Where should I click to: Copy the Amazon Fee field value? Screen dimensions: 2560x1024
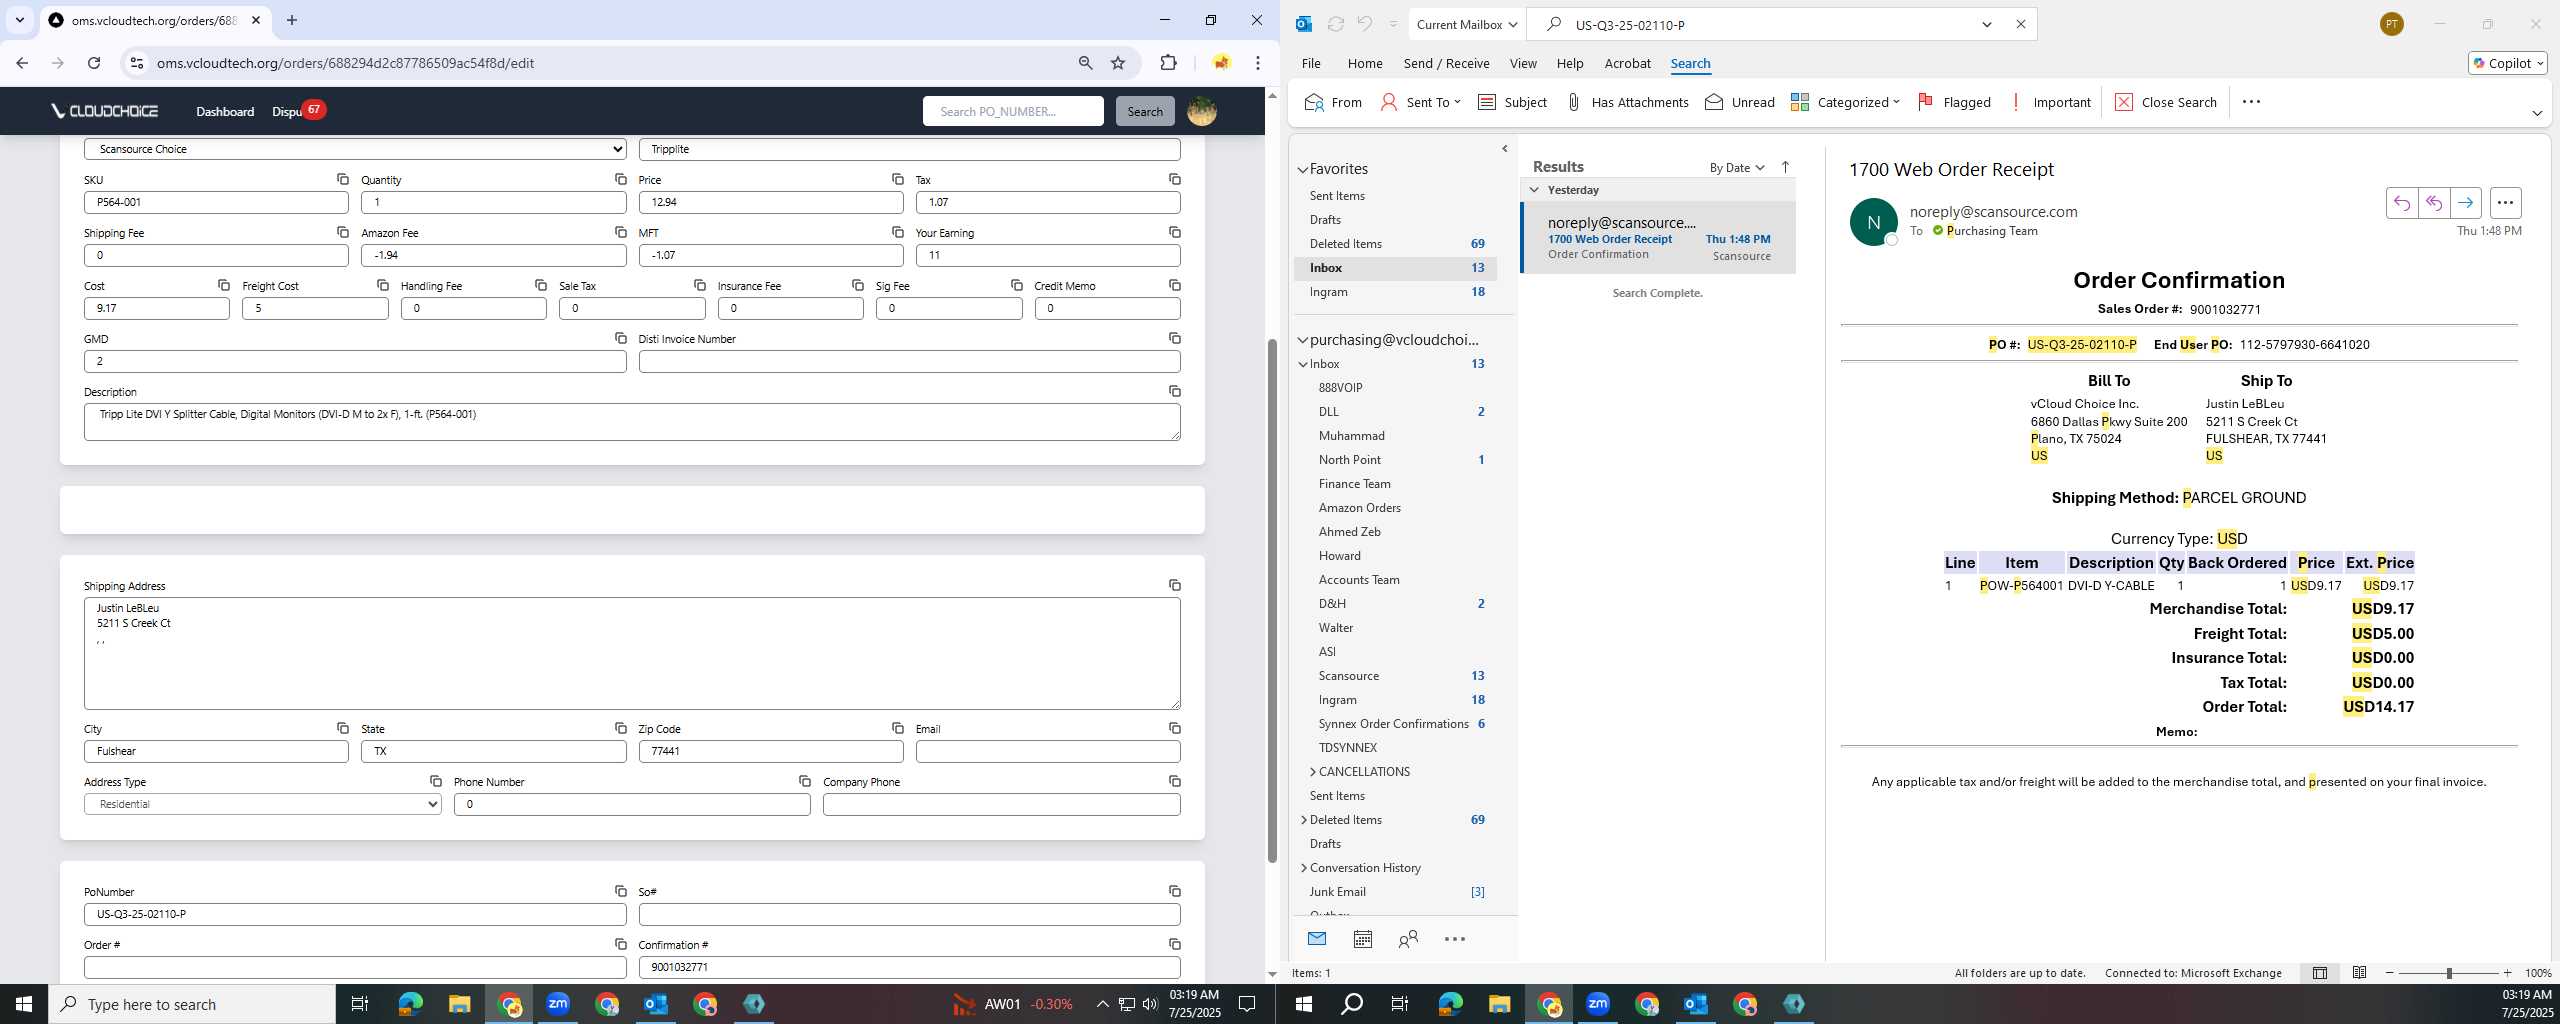pyautogui.click(x=621, y=232)
